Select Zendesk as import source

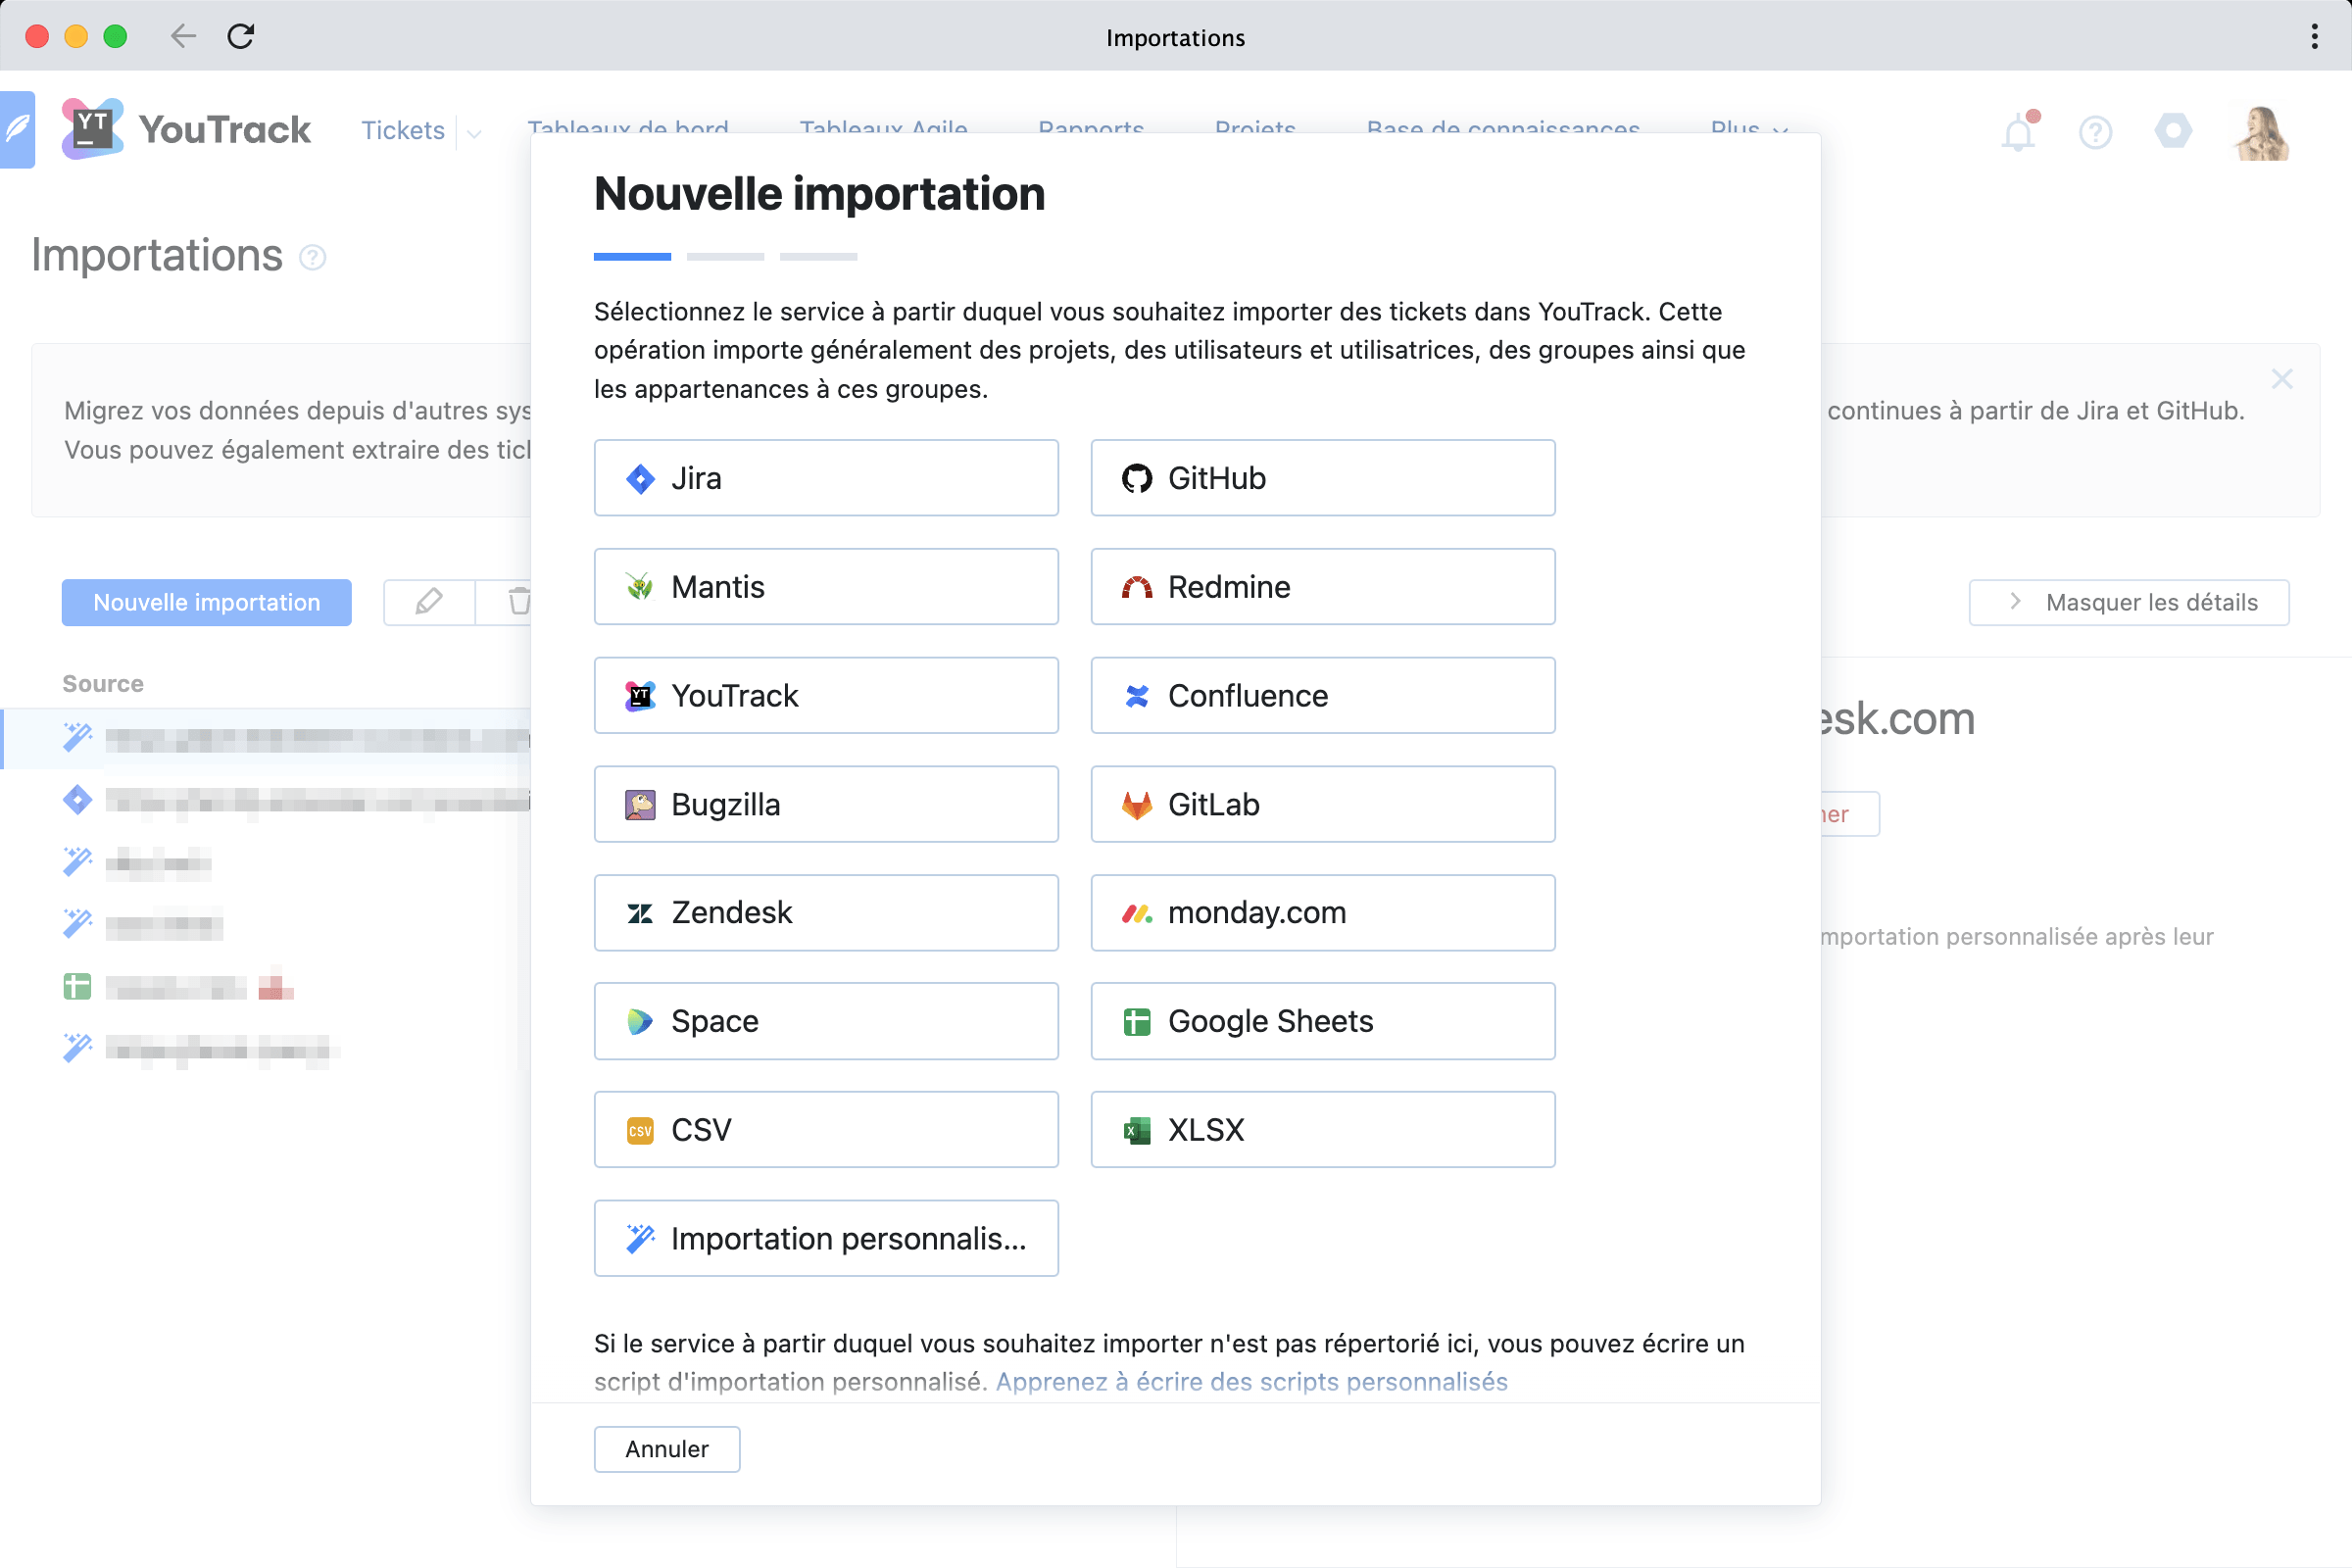click(x=825, y=913)
